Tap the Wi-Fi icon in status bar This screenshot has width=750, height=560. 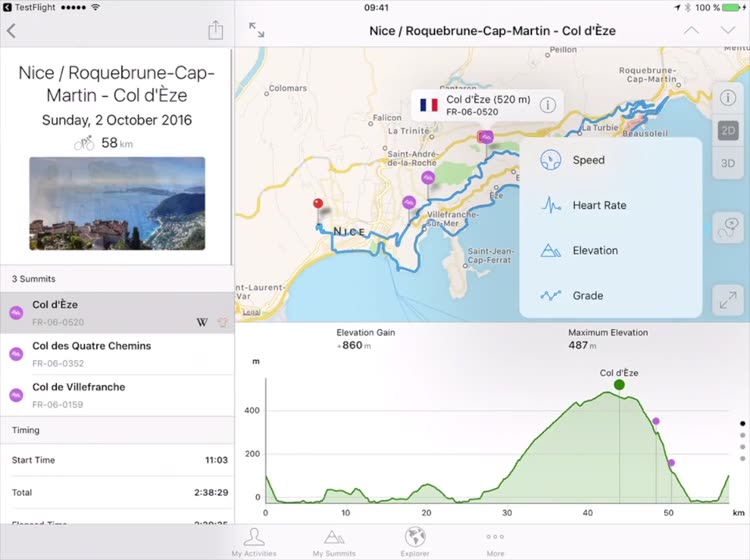[x=96, y=7]
